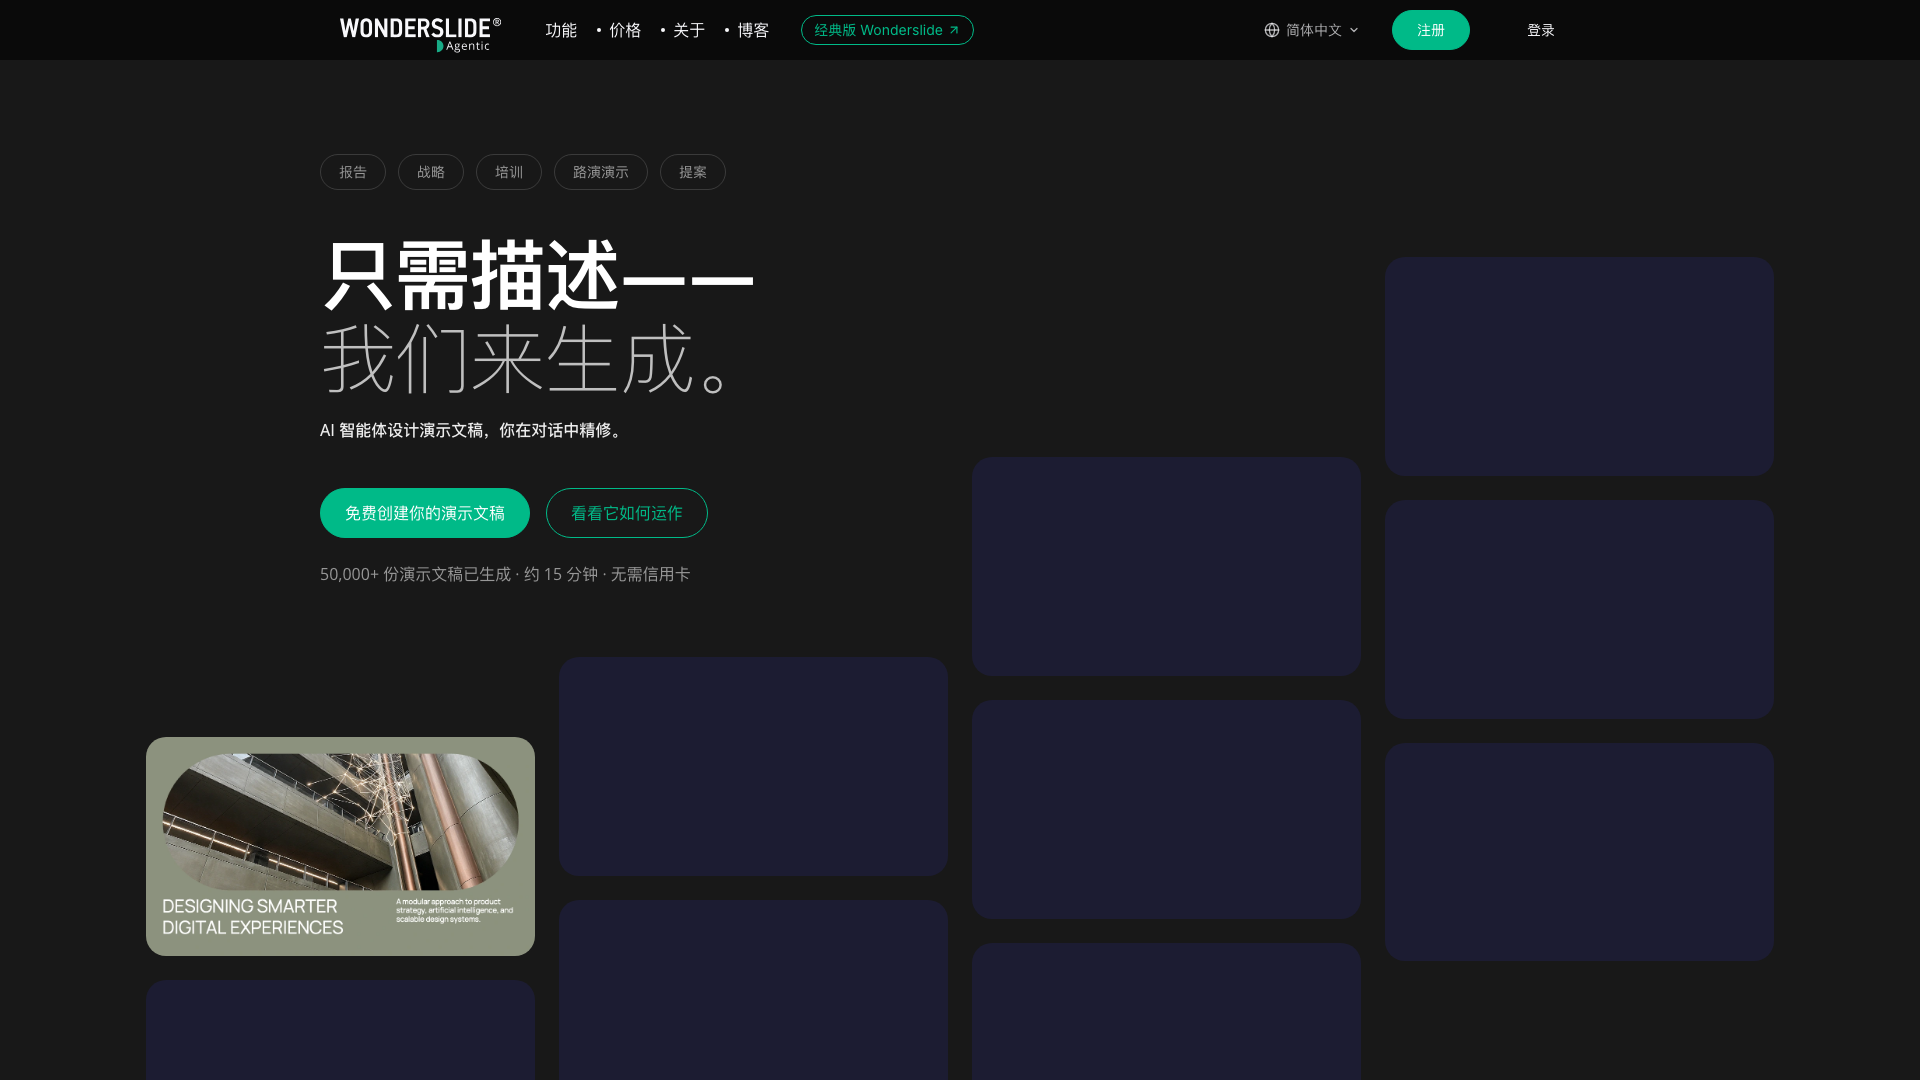This screenshot has height=1080, width=1920.
Task: Open the Designing Smarter Digital Experiences thumbnail
Action: point(340,846)
